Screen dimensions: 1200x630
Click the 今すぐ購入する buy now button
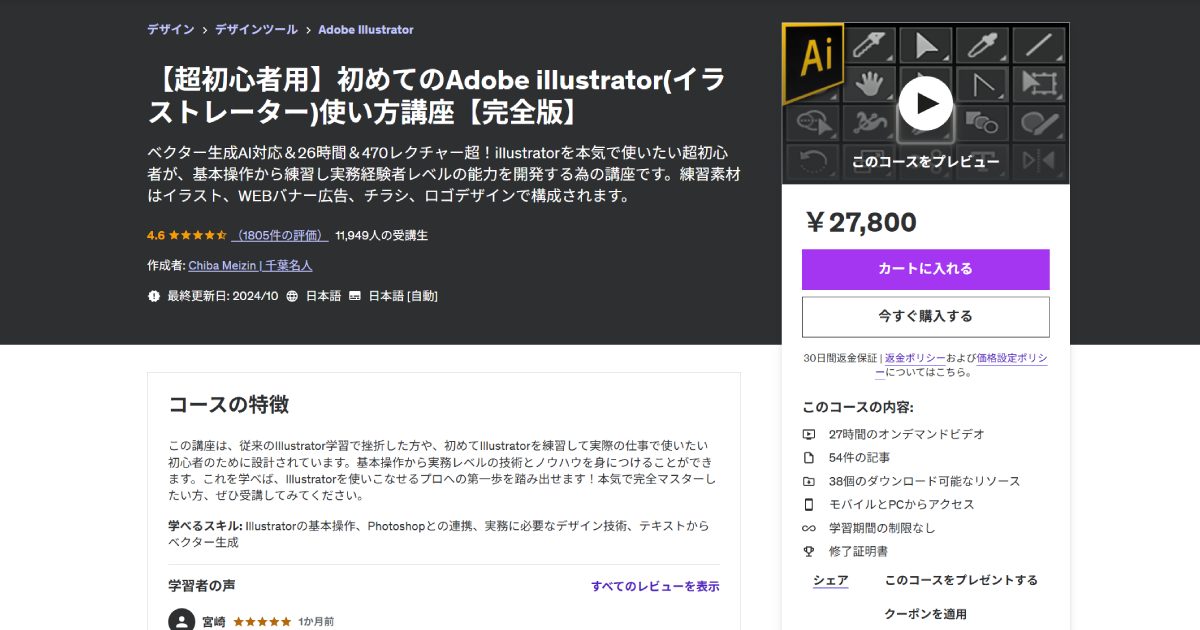(x=925, y=317)
